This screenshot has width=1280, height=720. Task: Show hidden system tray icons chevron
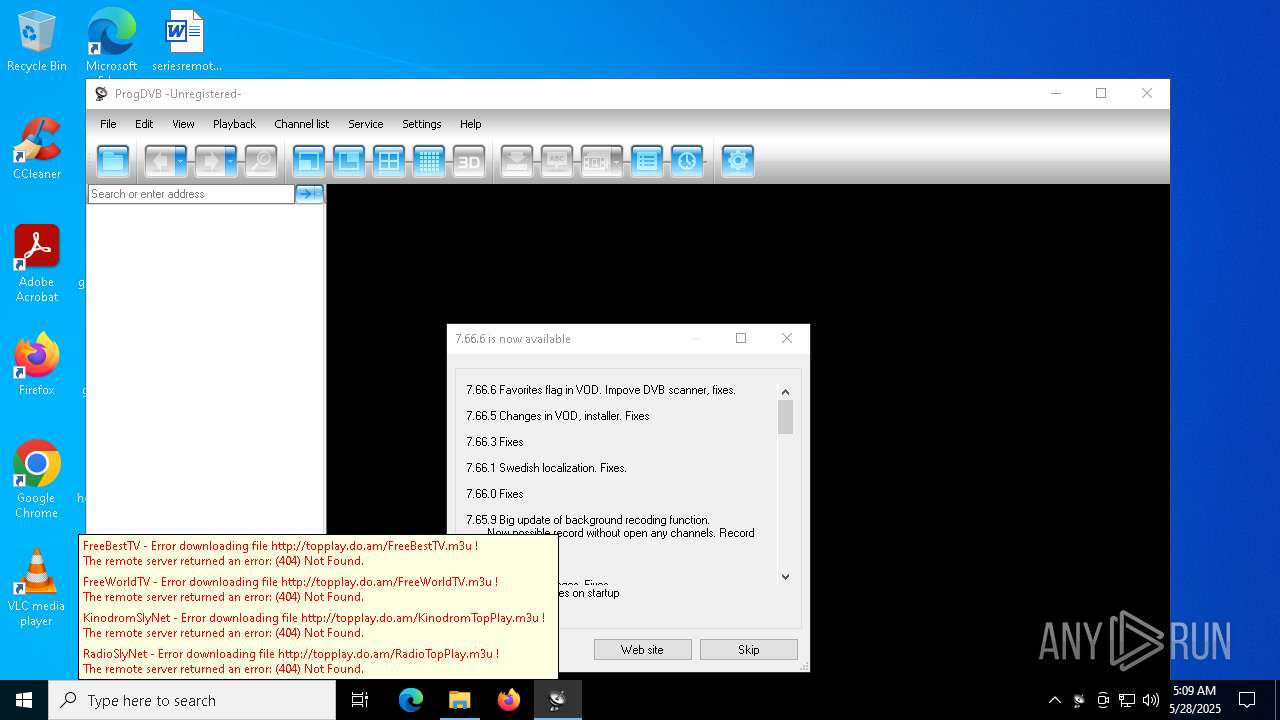(x=1054, y=700)
